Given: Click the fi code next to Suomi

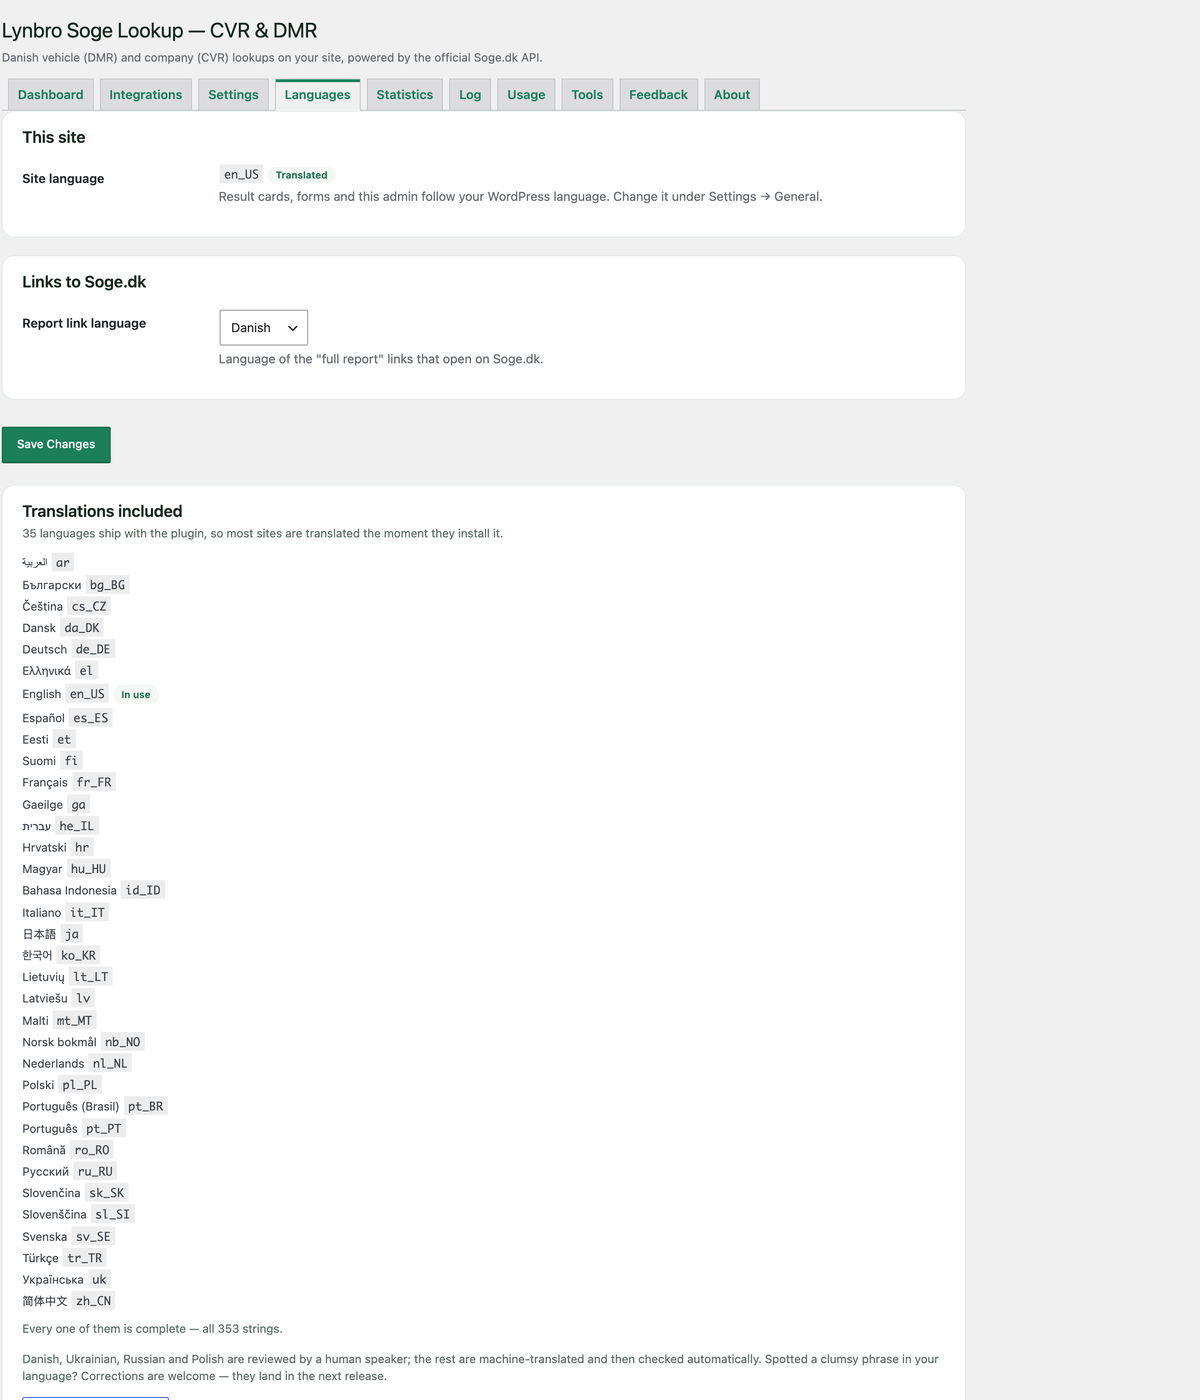Looking at the screenshot, I should [71, 761].
